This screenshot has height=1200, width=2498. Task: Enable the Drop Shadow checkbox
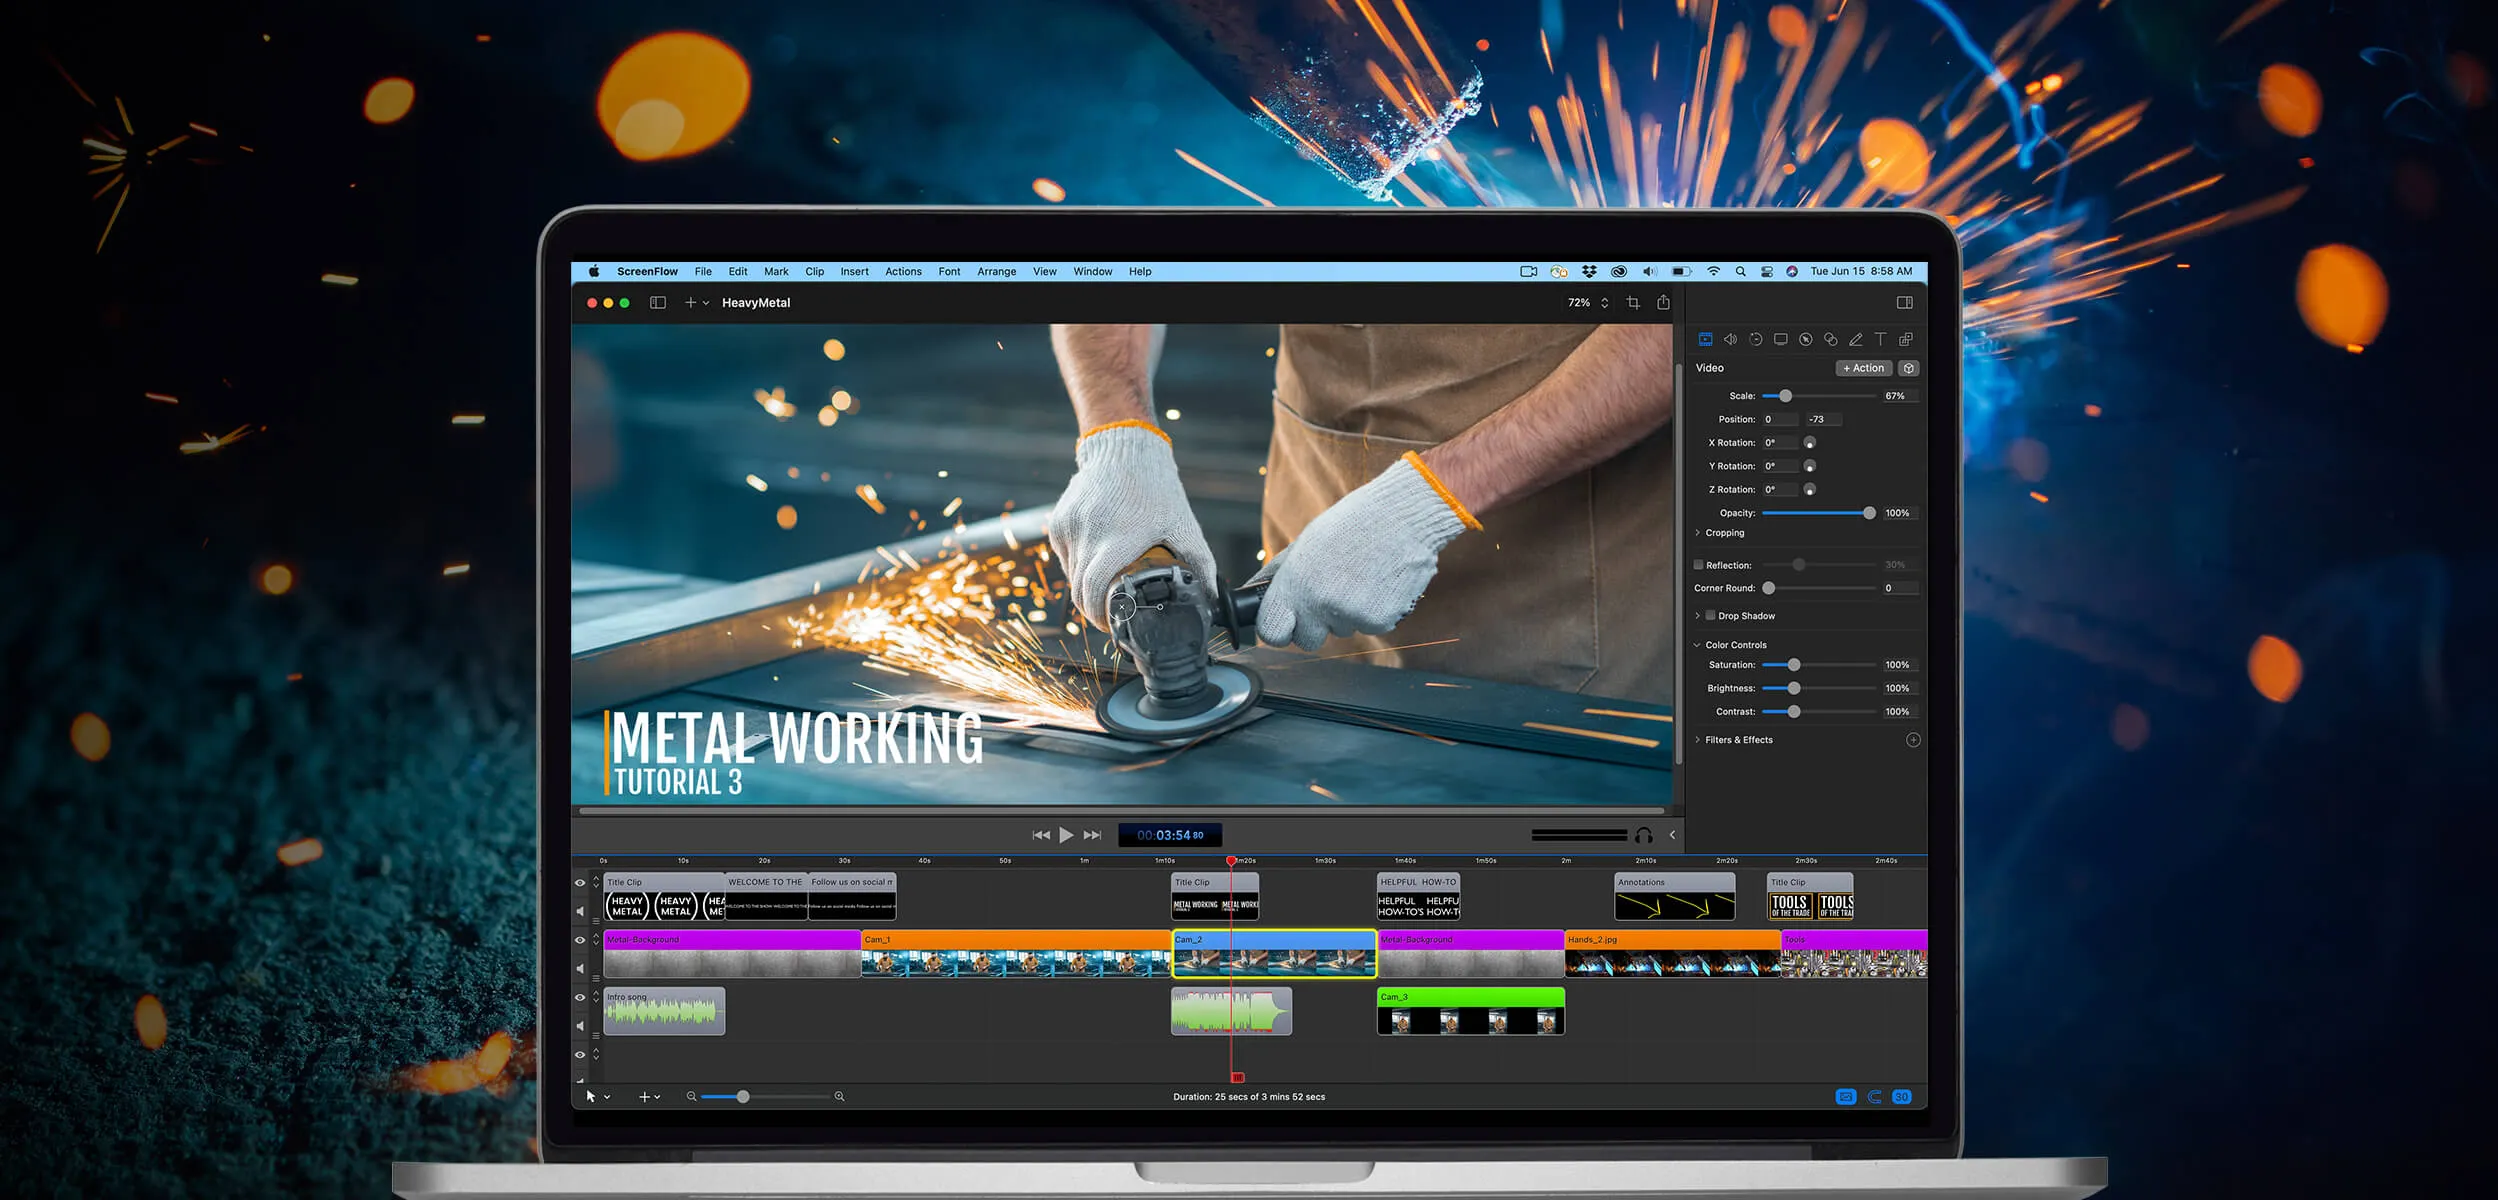pyautogui.click(x=1710, y=616)
